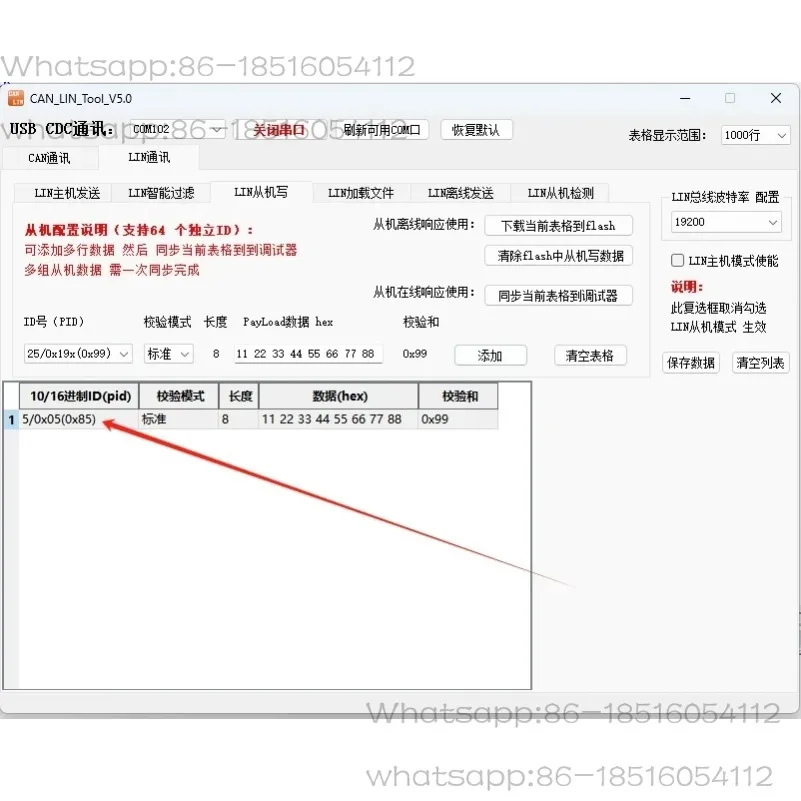The width and height of the screenshot is (801, 801).
Task: Click the table's 校验模式 column header
Action: [x=179, y=396]
